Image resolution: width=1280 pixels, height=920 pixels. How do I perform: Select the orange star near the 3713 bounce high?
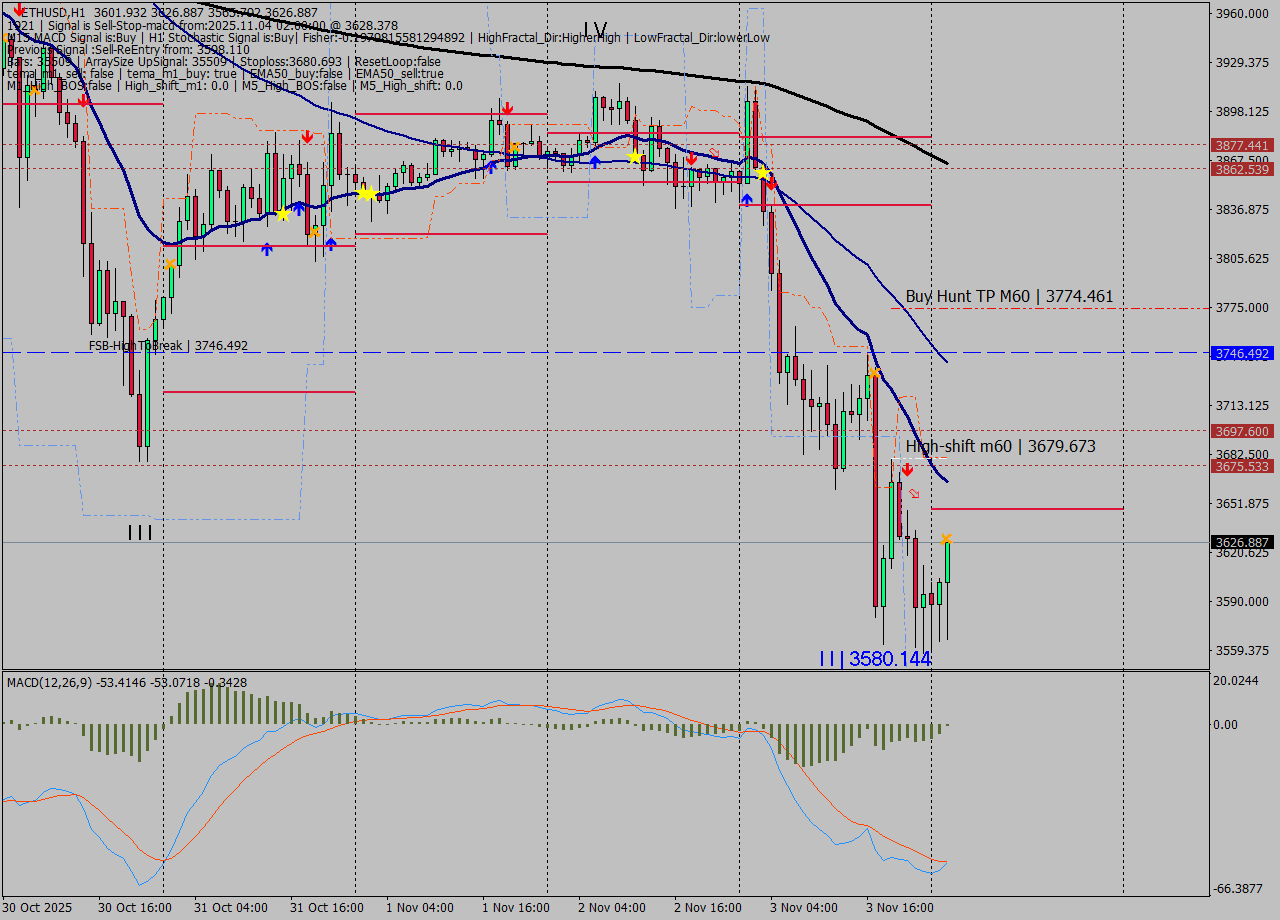click(874, 373)
